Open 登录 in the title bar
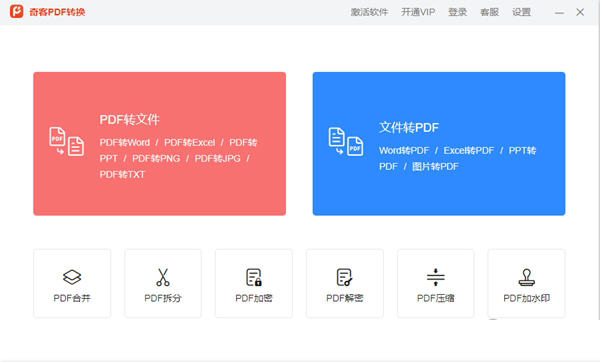Screen dimensions: 600x362 click(x=458, y=12)
